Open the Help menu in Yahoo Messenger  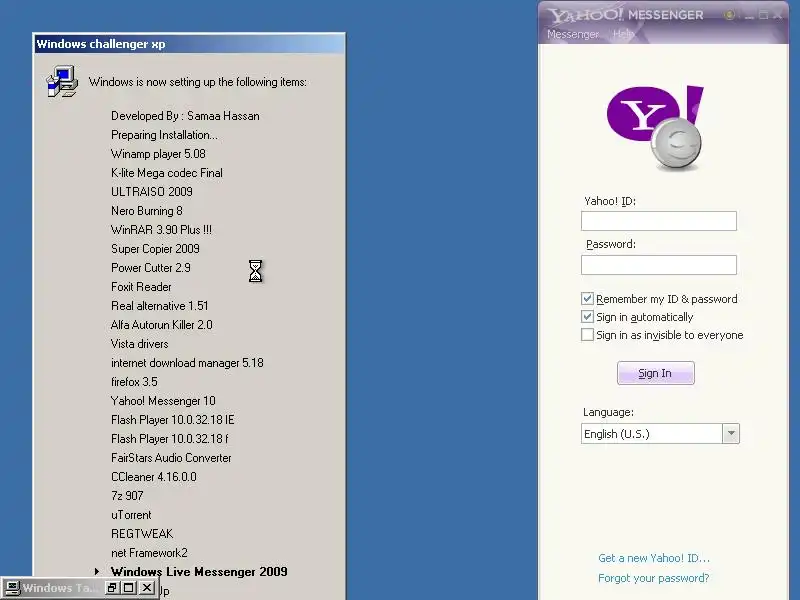622,34
